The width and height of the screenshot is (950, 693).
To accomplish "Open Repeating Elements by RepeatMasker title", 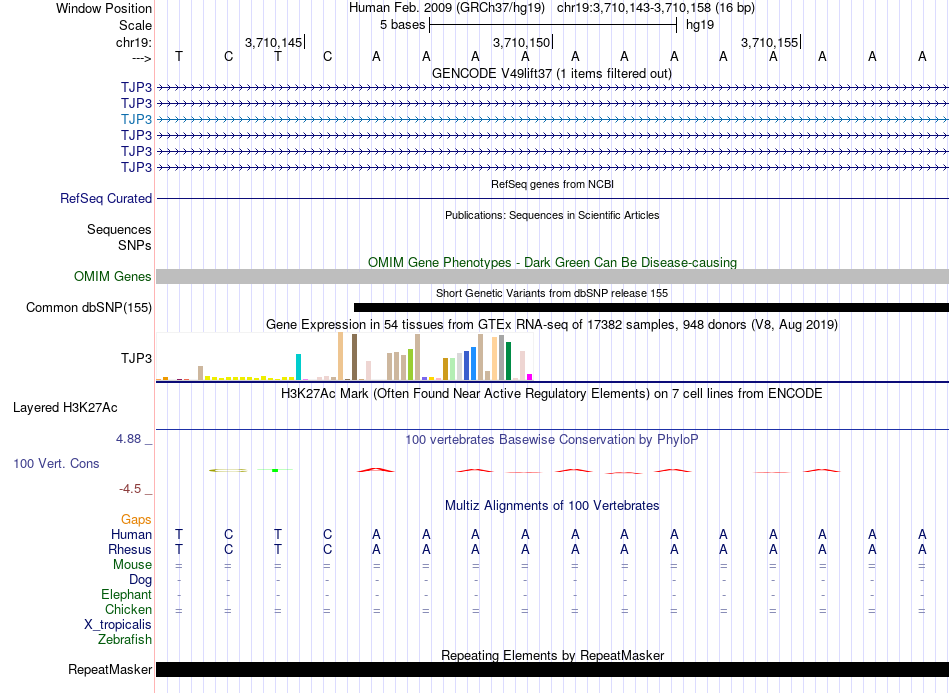I will tap(552, 655).
